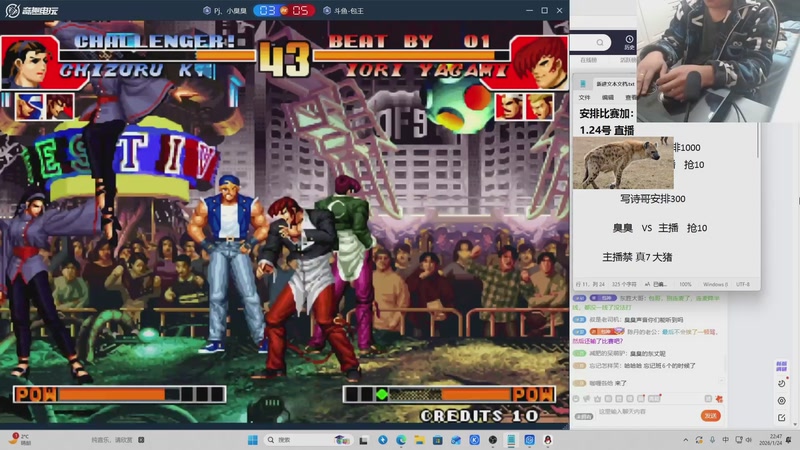Click the 100% zoom level in Notepad status bar
The image size is (800, 450).
coord(685,284)
